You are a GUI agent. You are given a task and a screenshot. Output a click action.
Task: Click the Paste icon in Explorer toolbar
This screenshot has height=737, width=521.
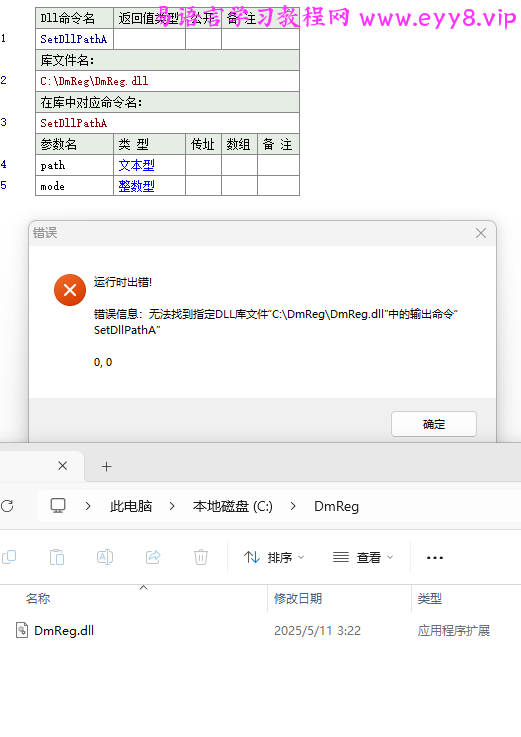pos(57,557)
